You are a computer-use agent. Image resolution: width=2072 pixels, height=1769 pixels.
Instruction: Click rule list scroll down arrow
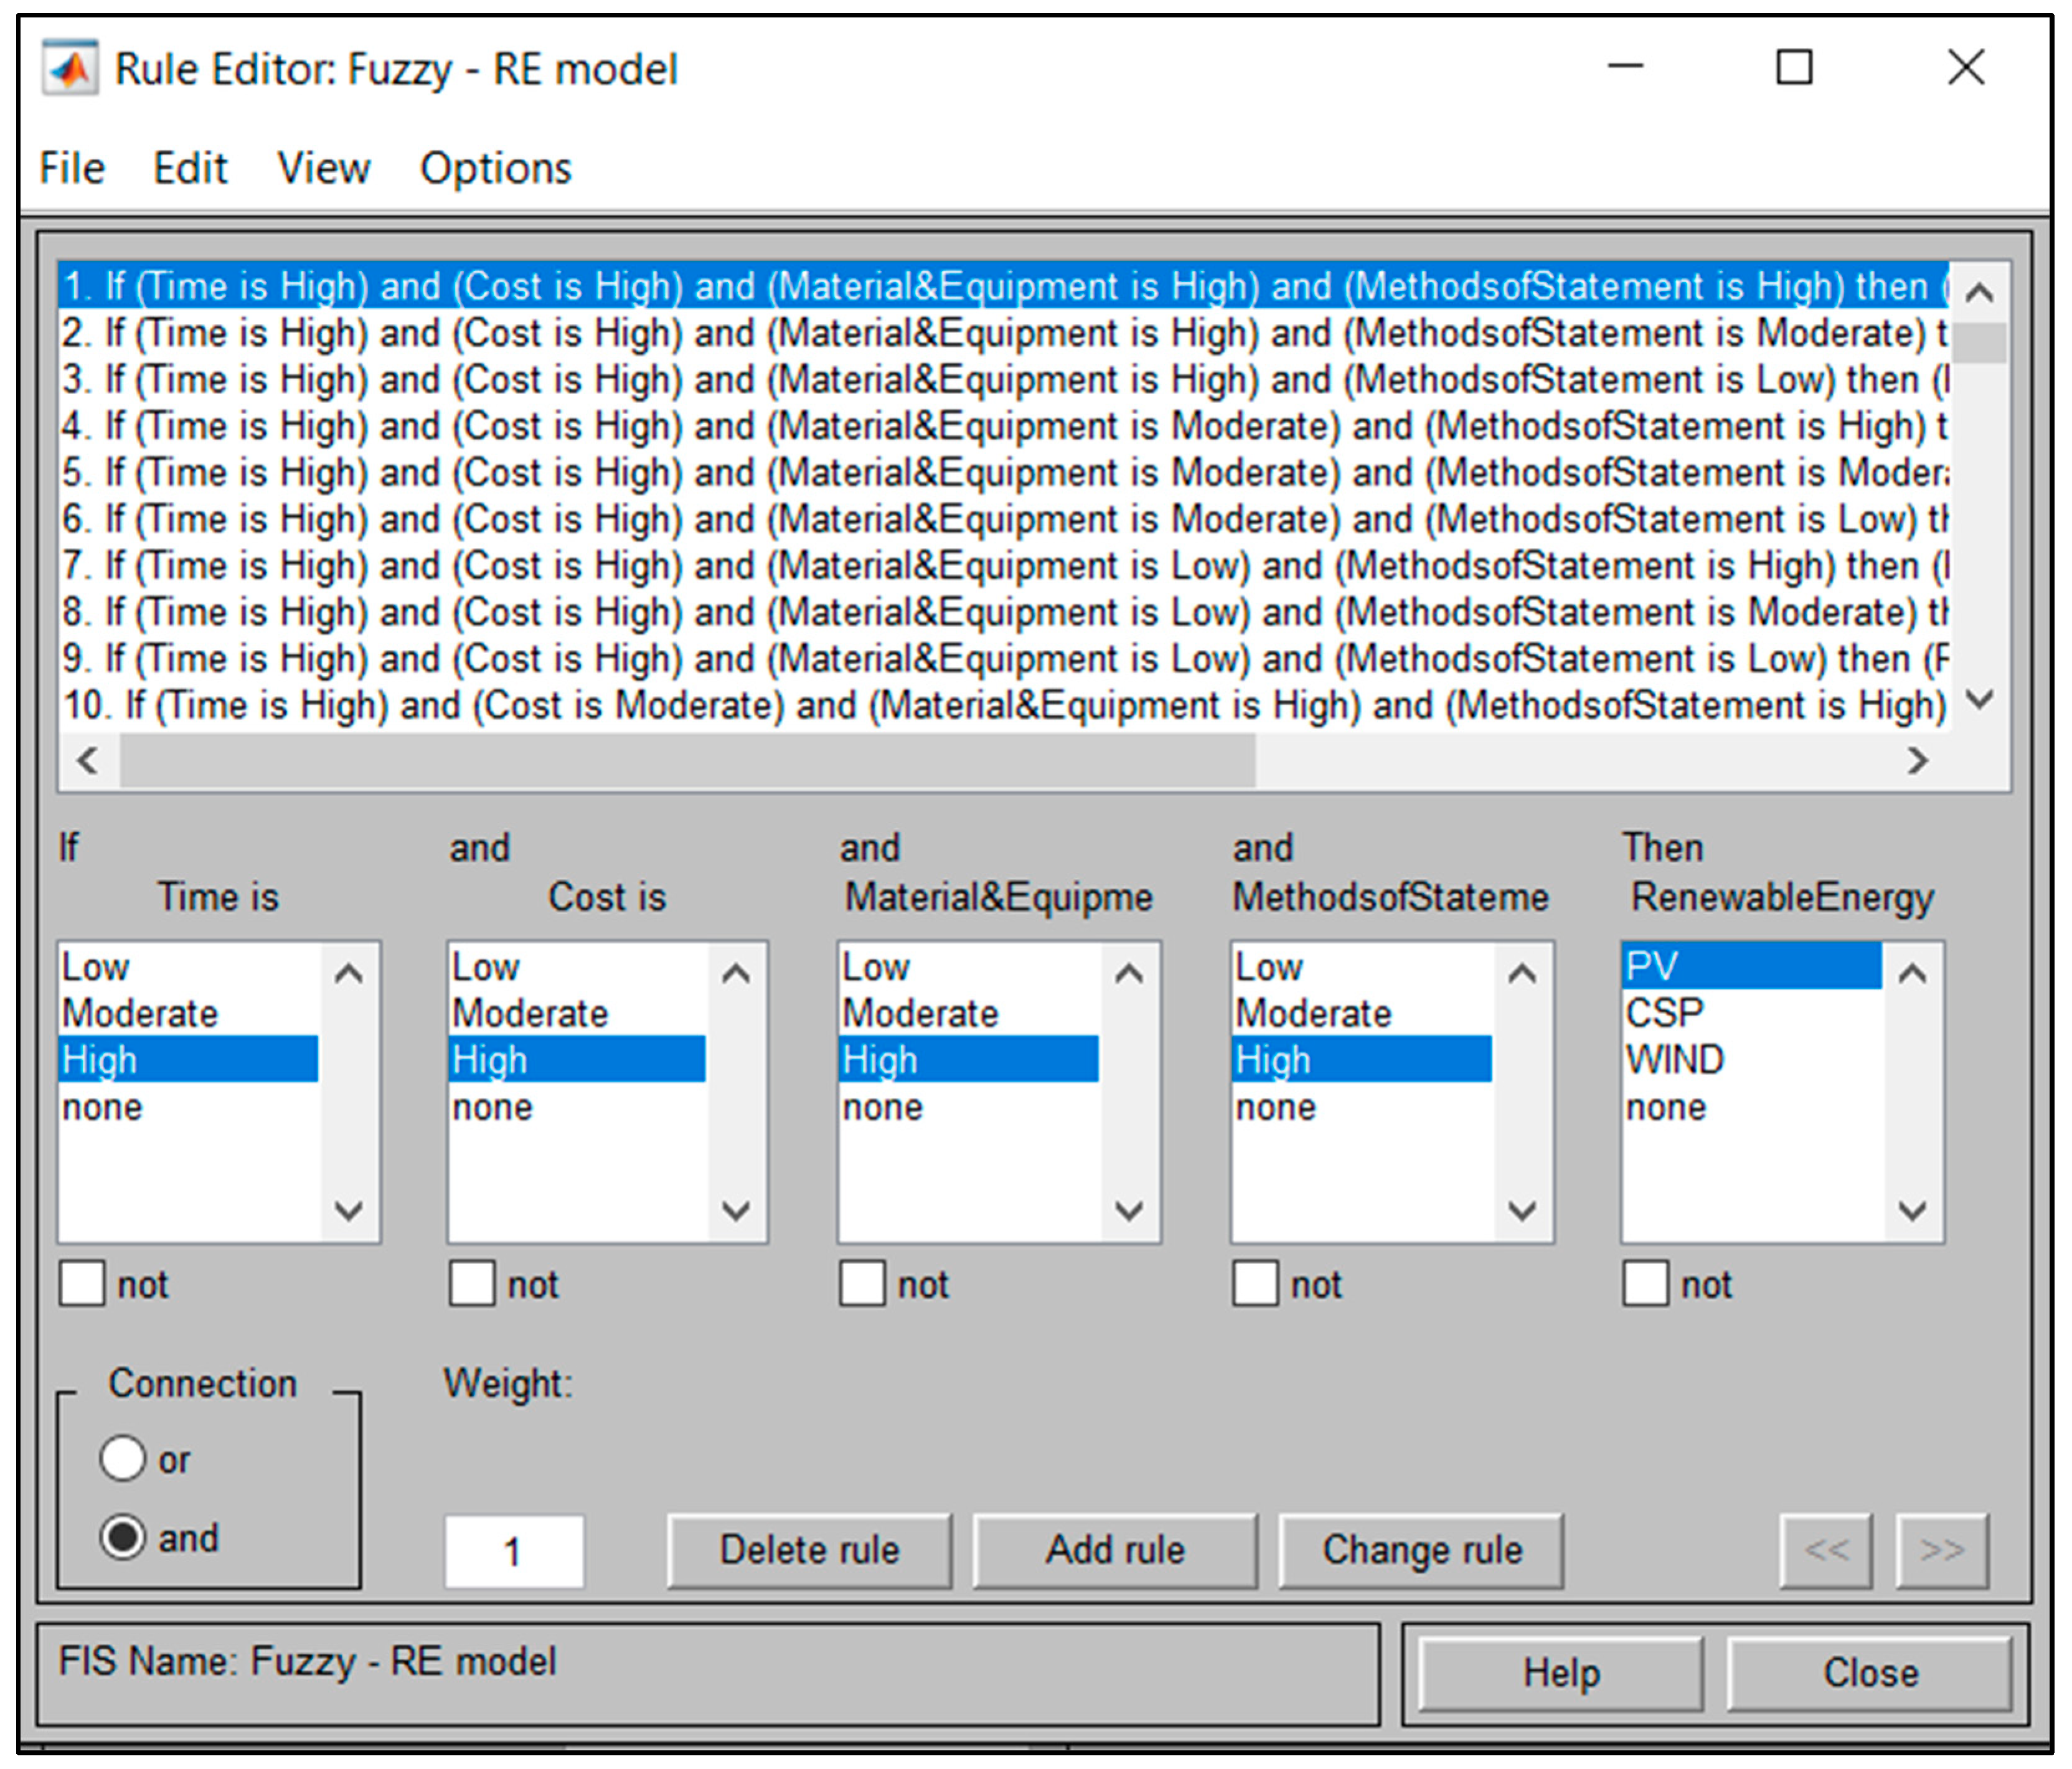(1979, 700)
